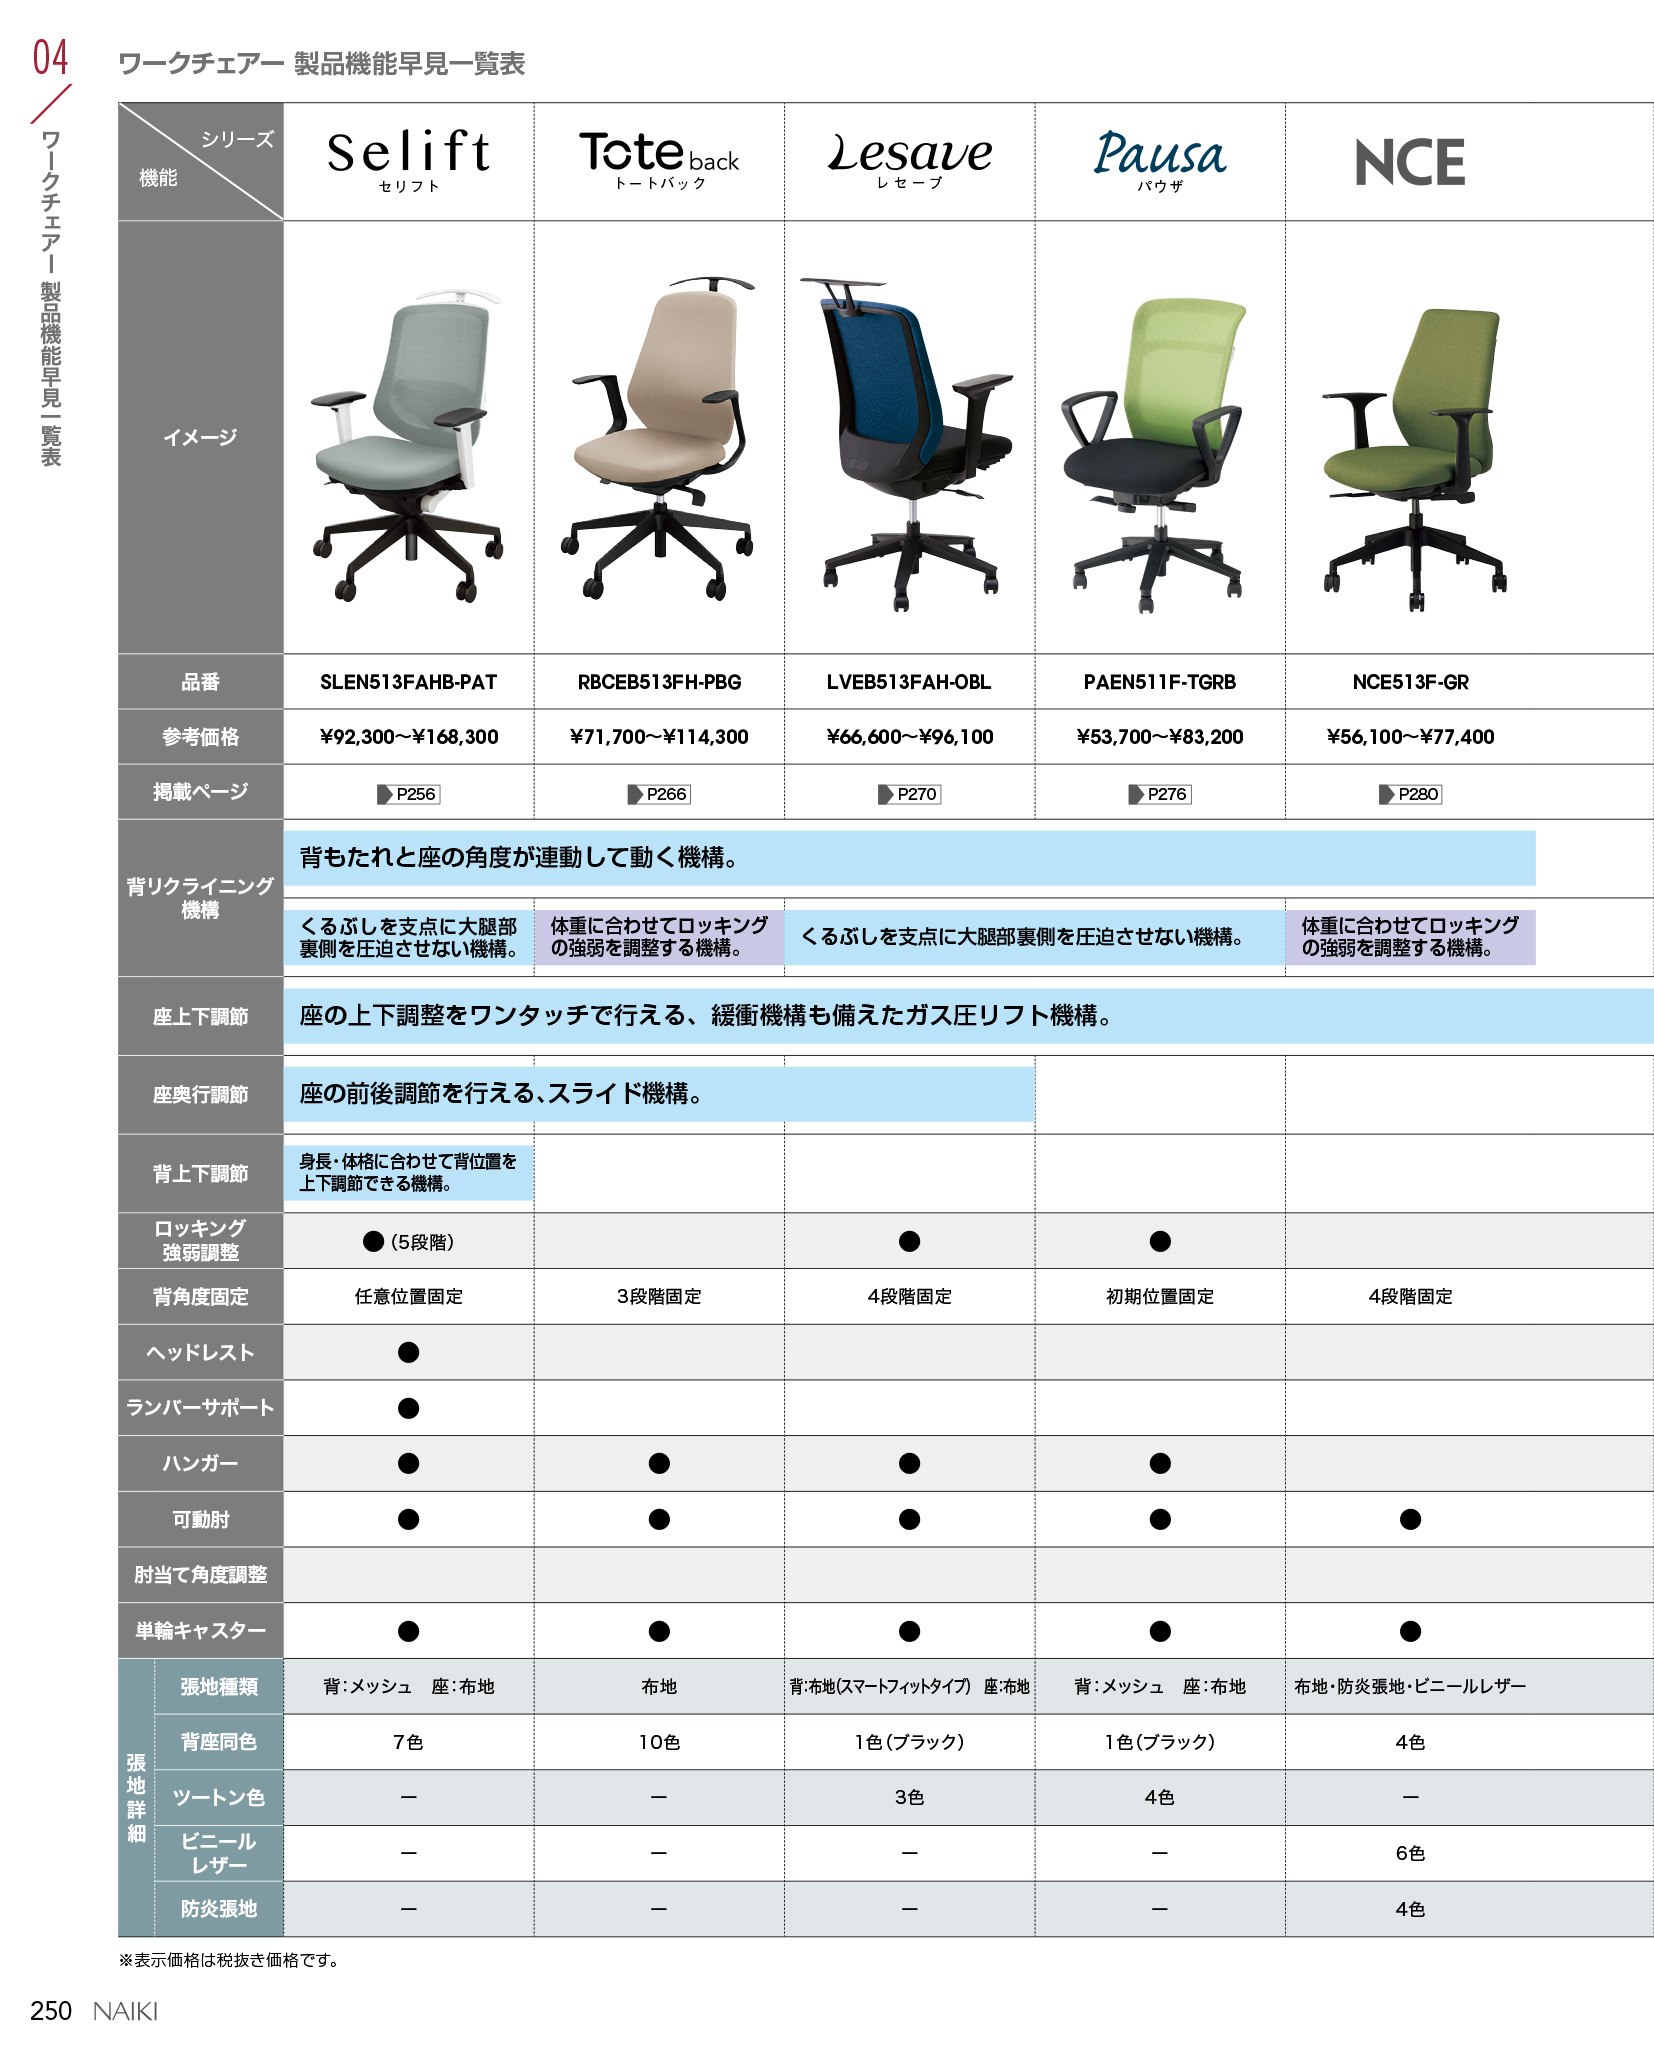The image size is (1654, 2047).
Task: Click the product number SLEN513FAHB-PAT
Action: [x=408, y=682]
